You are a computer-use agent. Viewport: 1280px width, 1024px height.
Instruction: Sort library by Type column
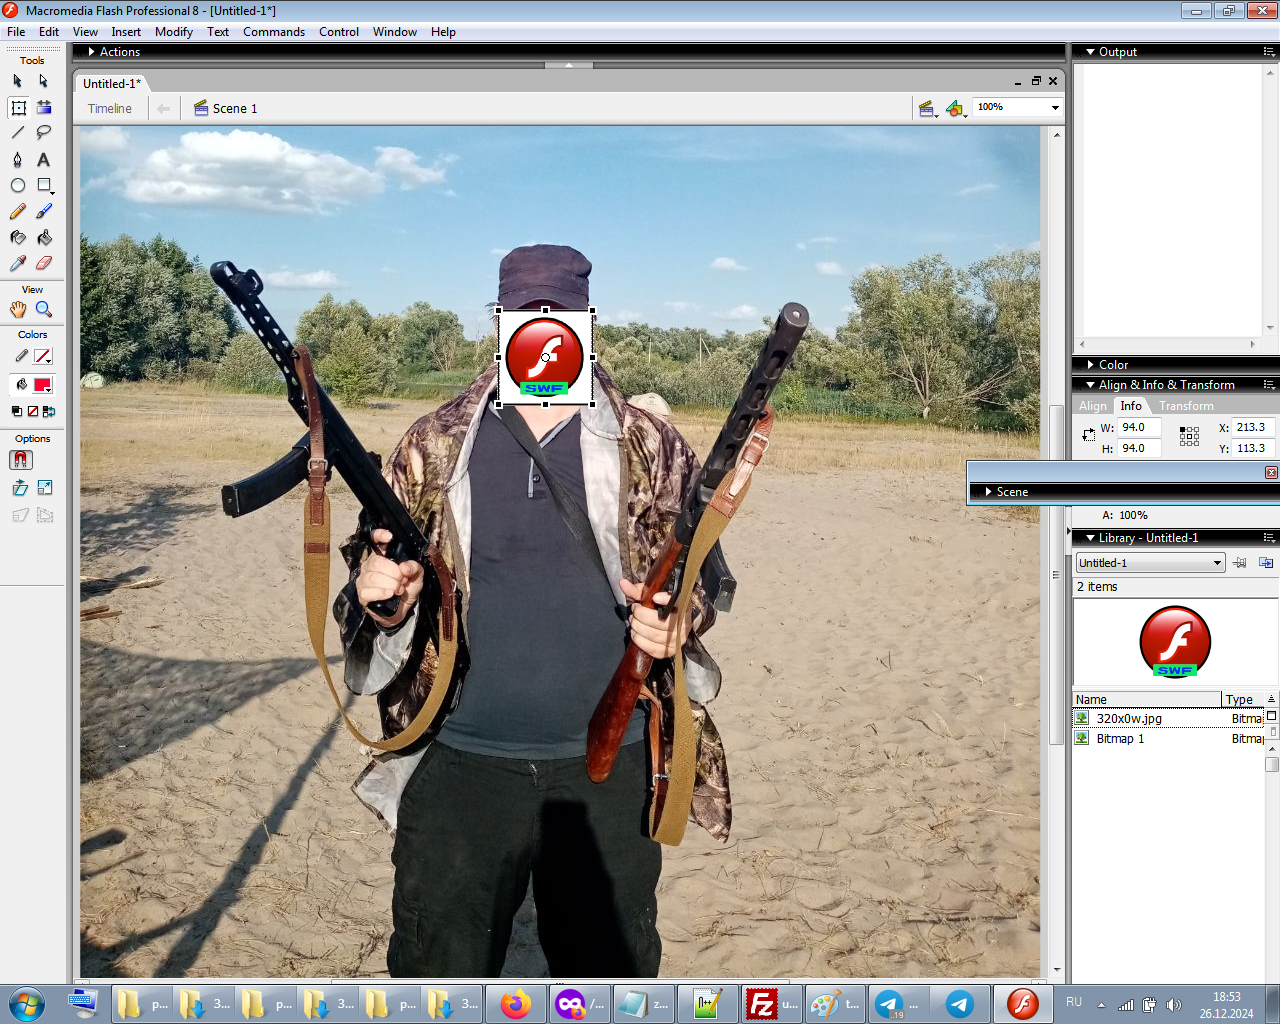1243,700
